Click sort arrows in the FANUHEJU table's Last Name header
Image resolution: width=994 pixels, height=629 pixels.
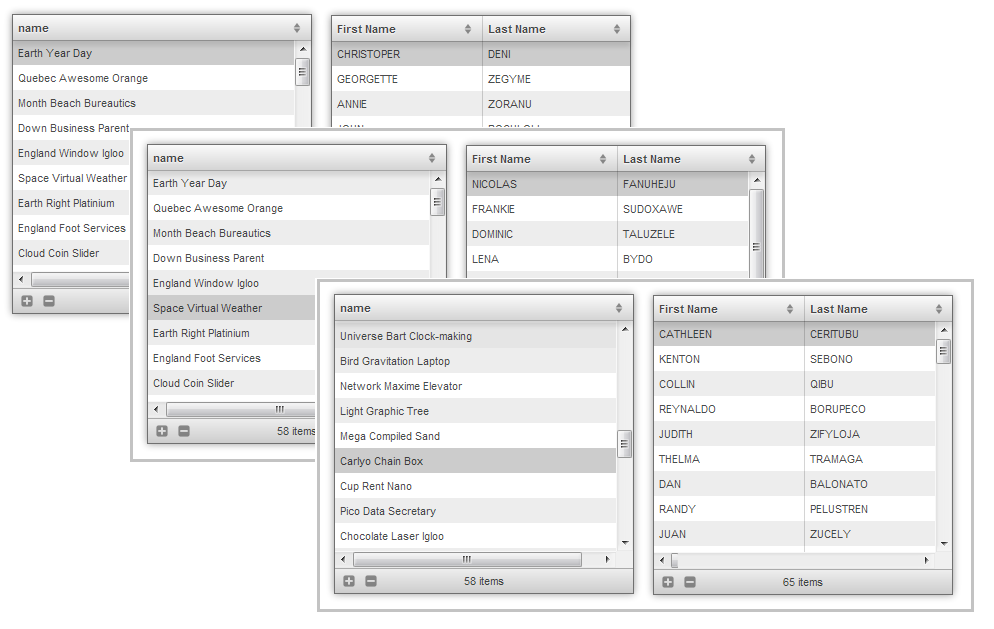click(752, 159)
